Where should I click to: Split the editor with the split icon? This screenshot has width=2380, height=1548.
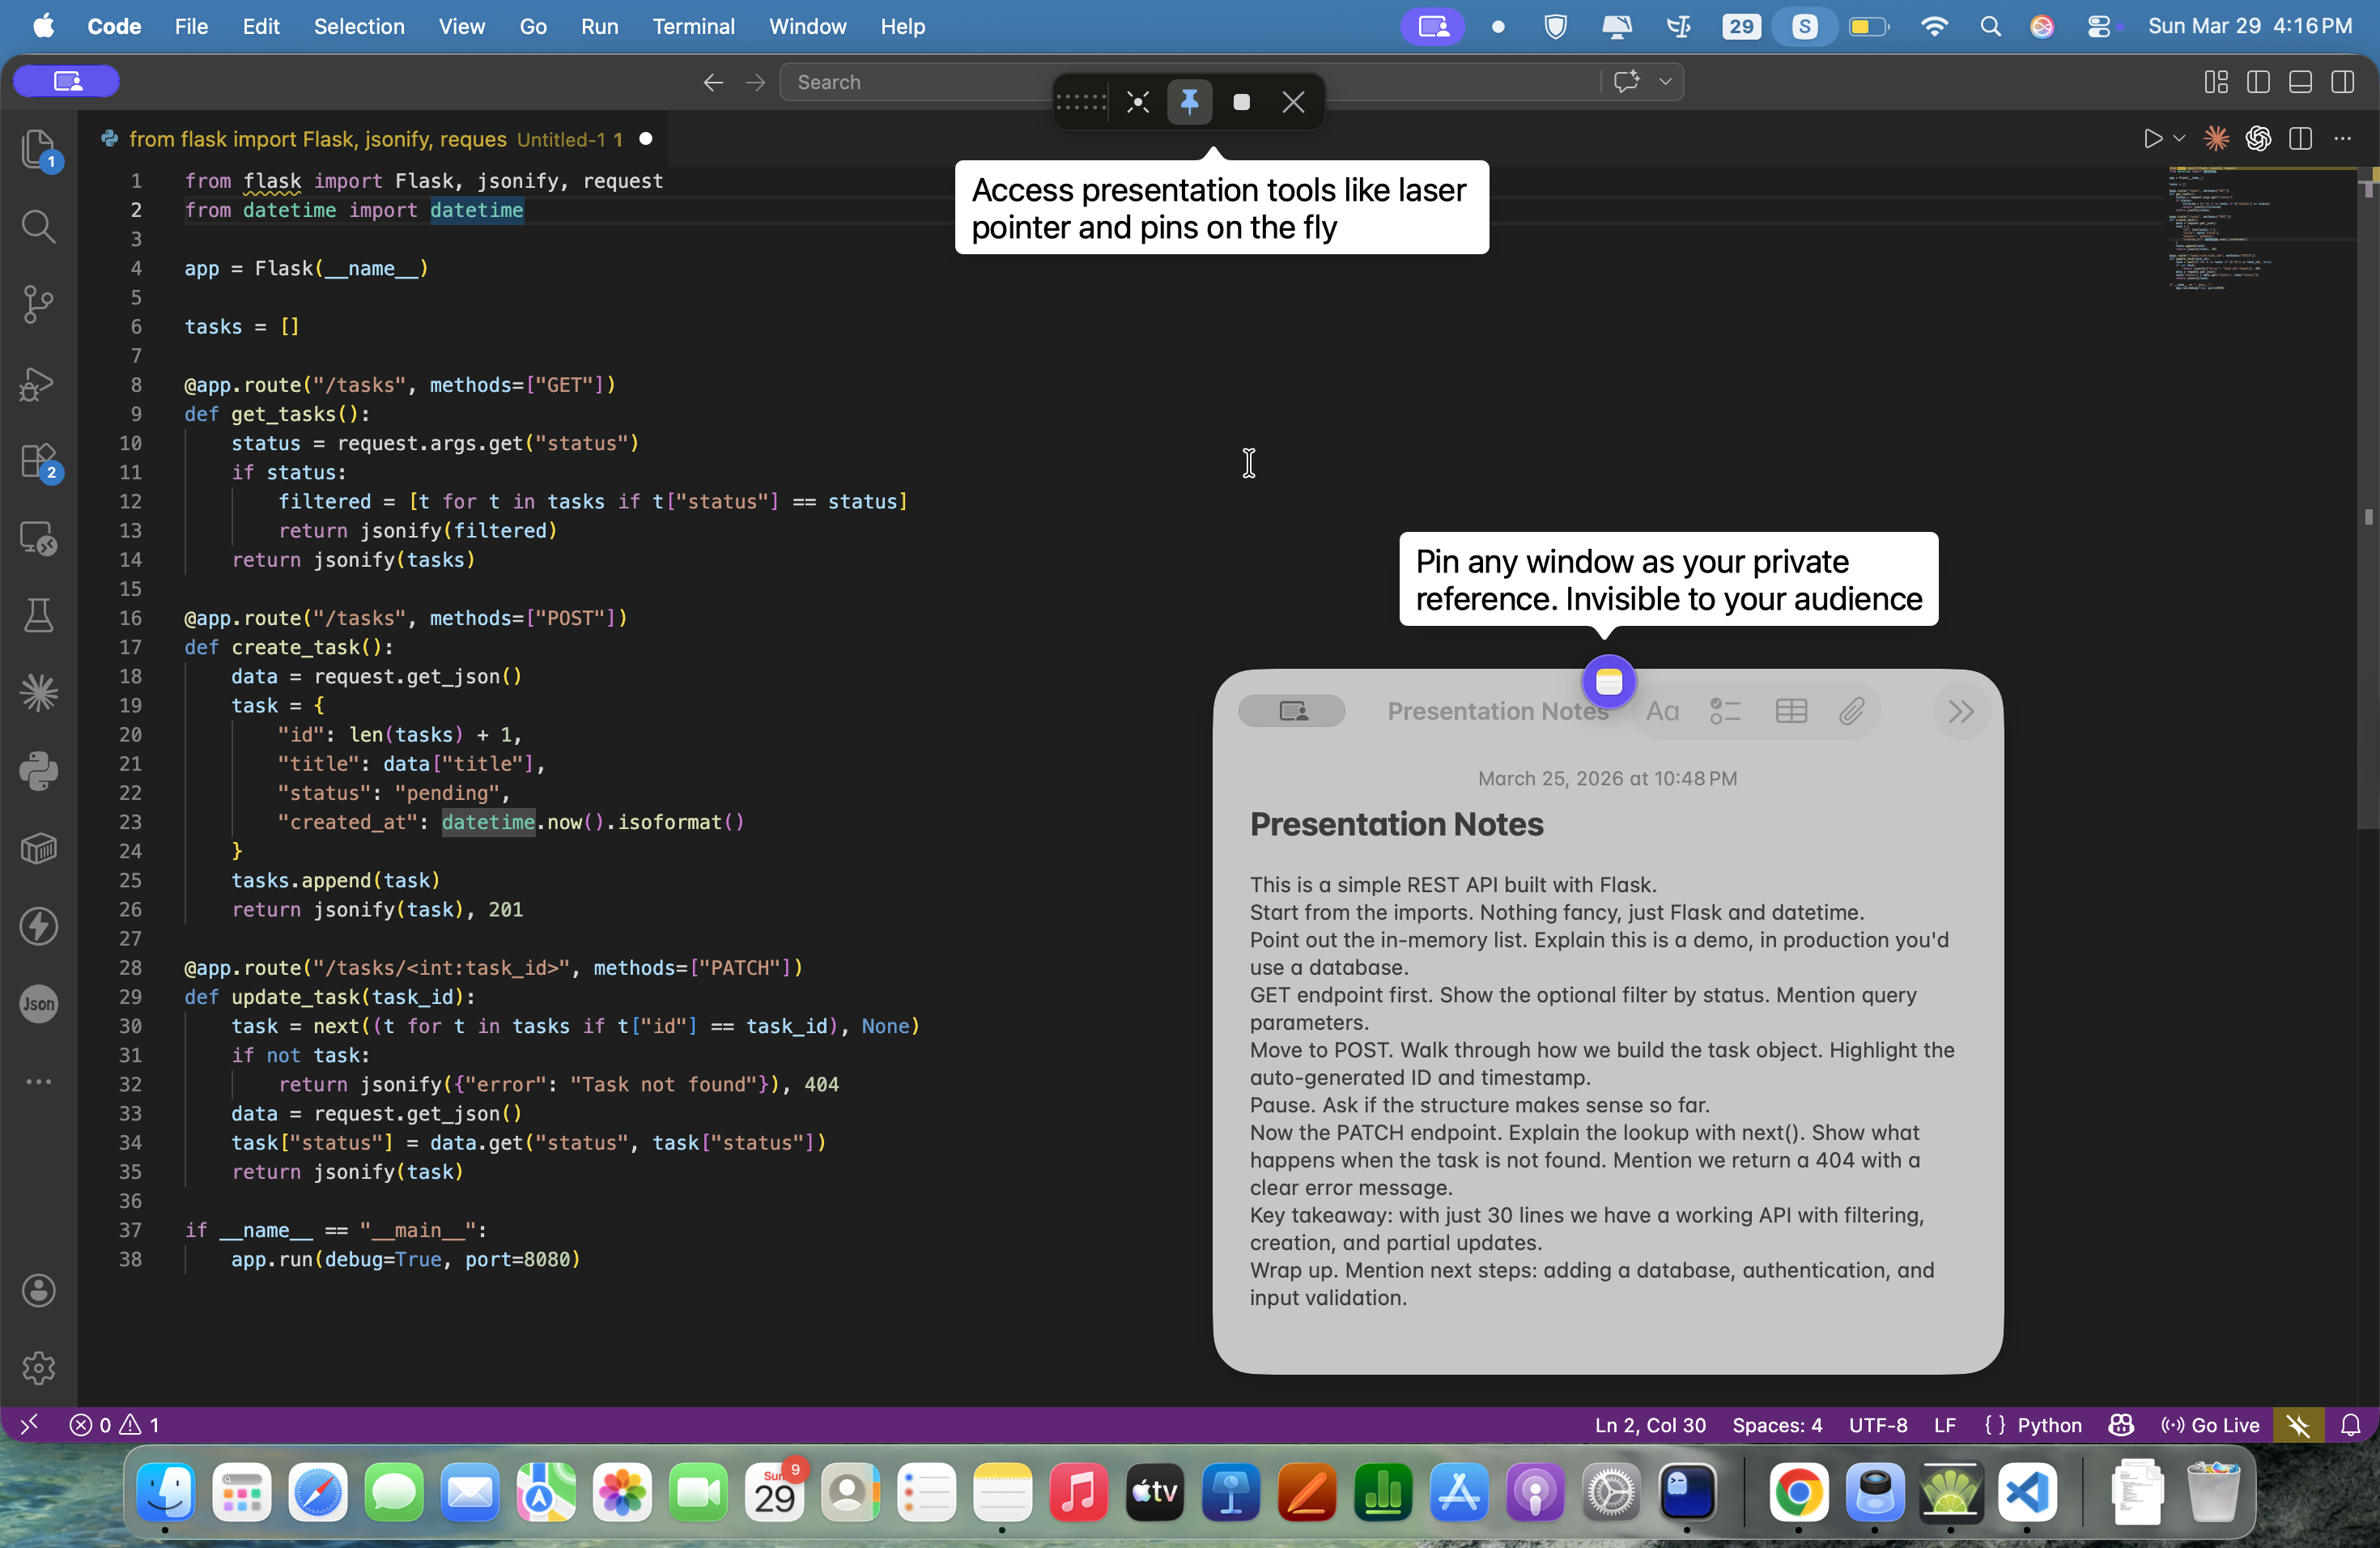click(x=2301, y=139)
